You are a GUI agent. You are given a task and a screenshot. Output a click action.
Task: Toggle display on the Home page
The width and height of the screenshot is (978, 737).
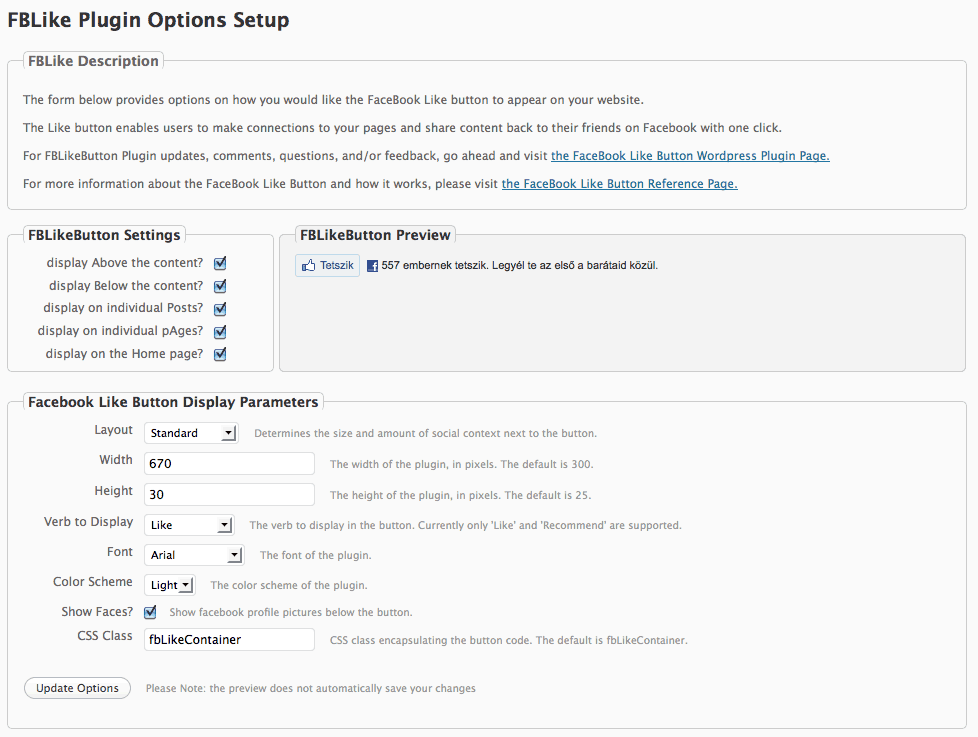click(220, 354)
